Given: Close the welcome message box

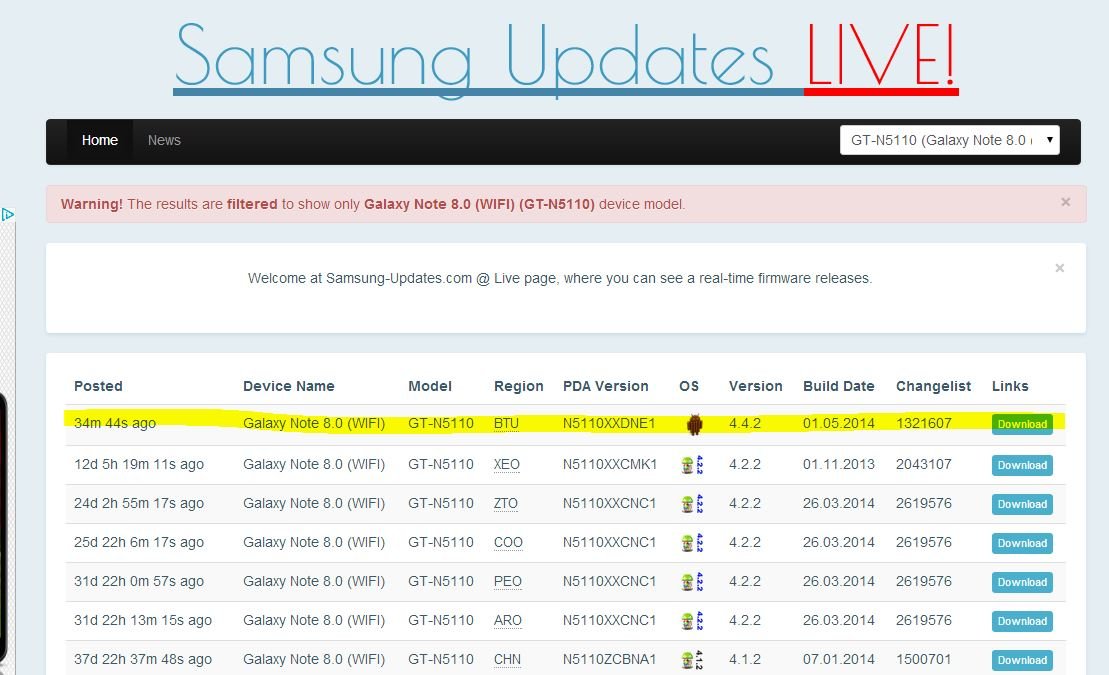Looking at the screenshot, I should [1059, 268].
